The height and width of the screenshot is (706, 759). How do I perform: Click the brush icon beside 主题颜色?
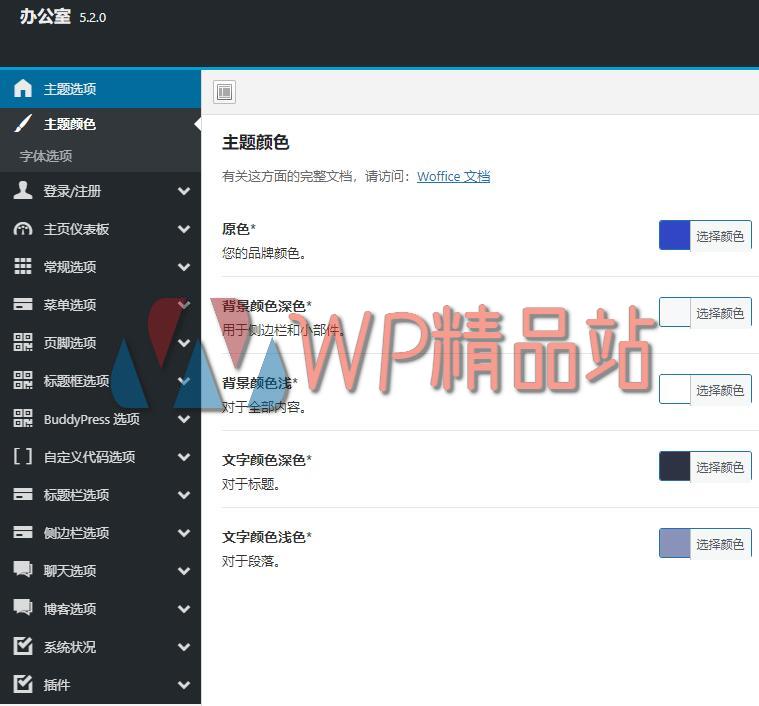pos(23,124)
